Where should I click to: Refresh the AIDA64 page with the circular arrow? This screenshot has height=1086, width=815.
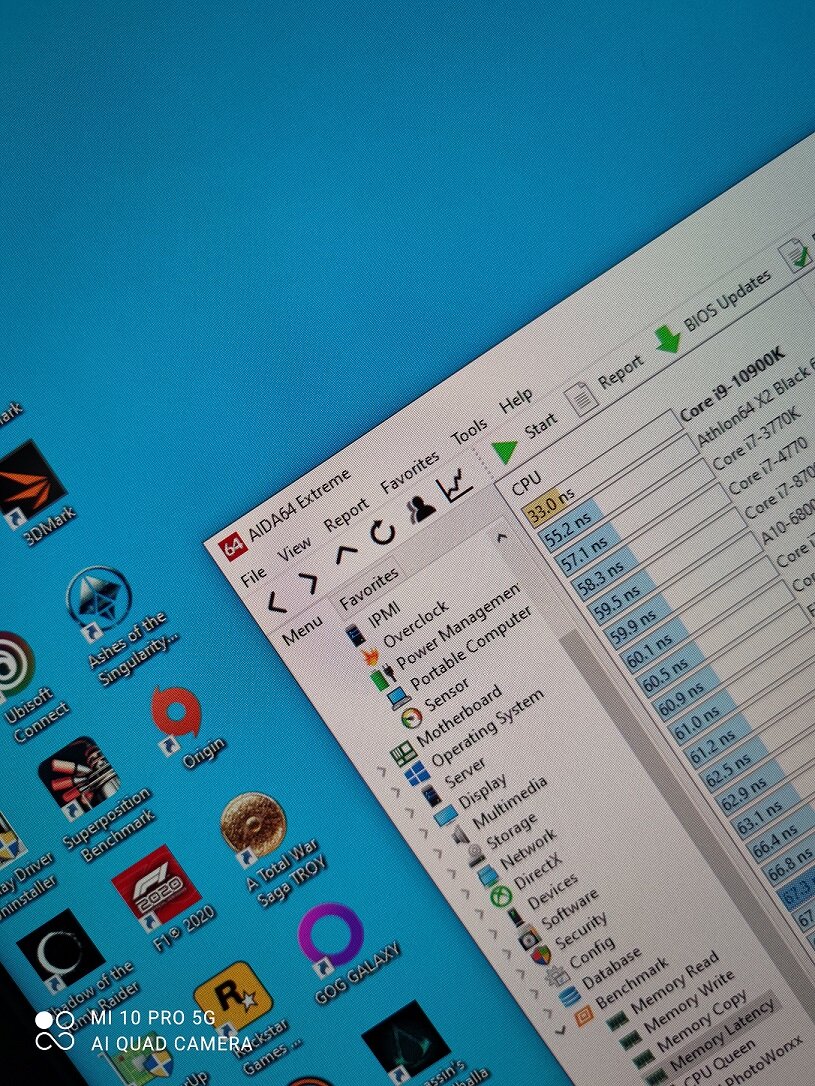(381, 532)
